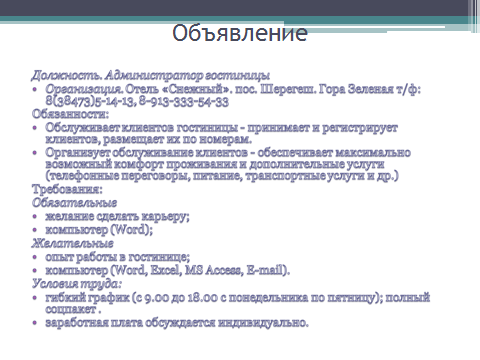Image resolution: width=480 pixels, height=360 pixels.
Task: Click the heading "Требования:"
Action: 67,189
